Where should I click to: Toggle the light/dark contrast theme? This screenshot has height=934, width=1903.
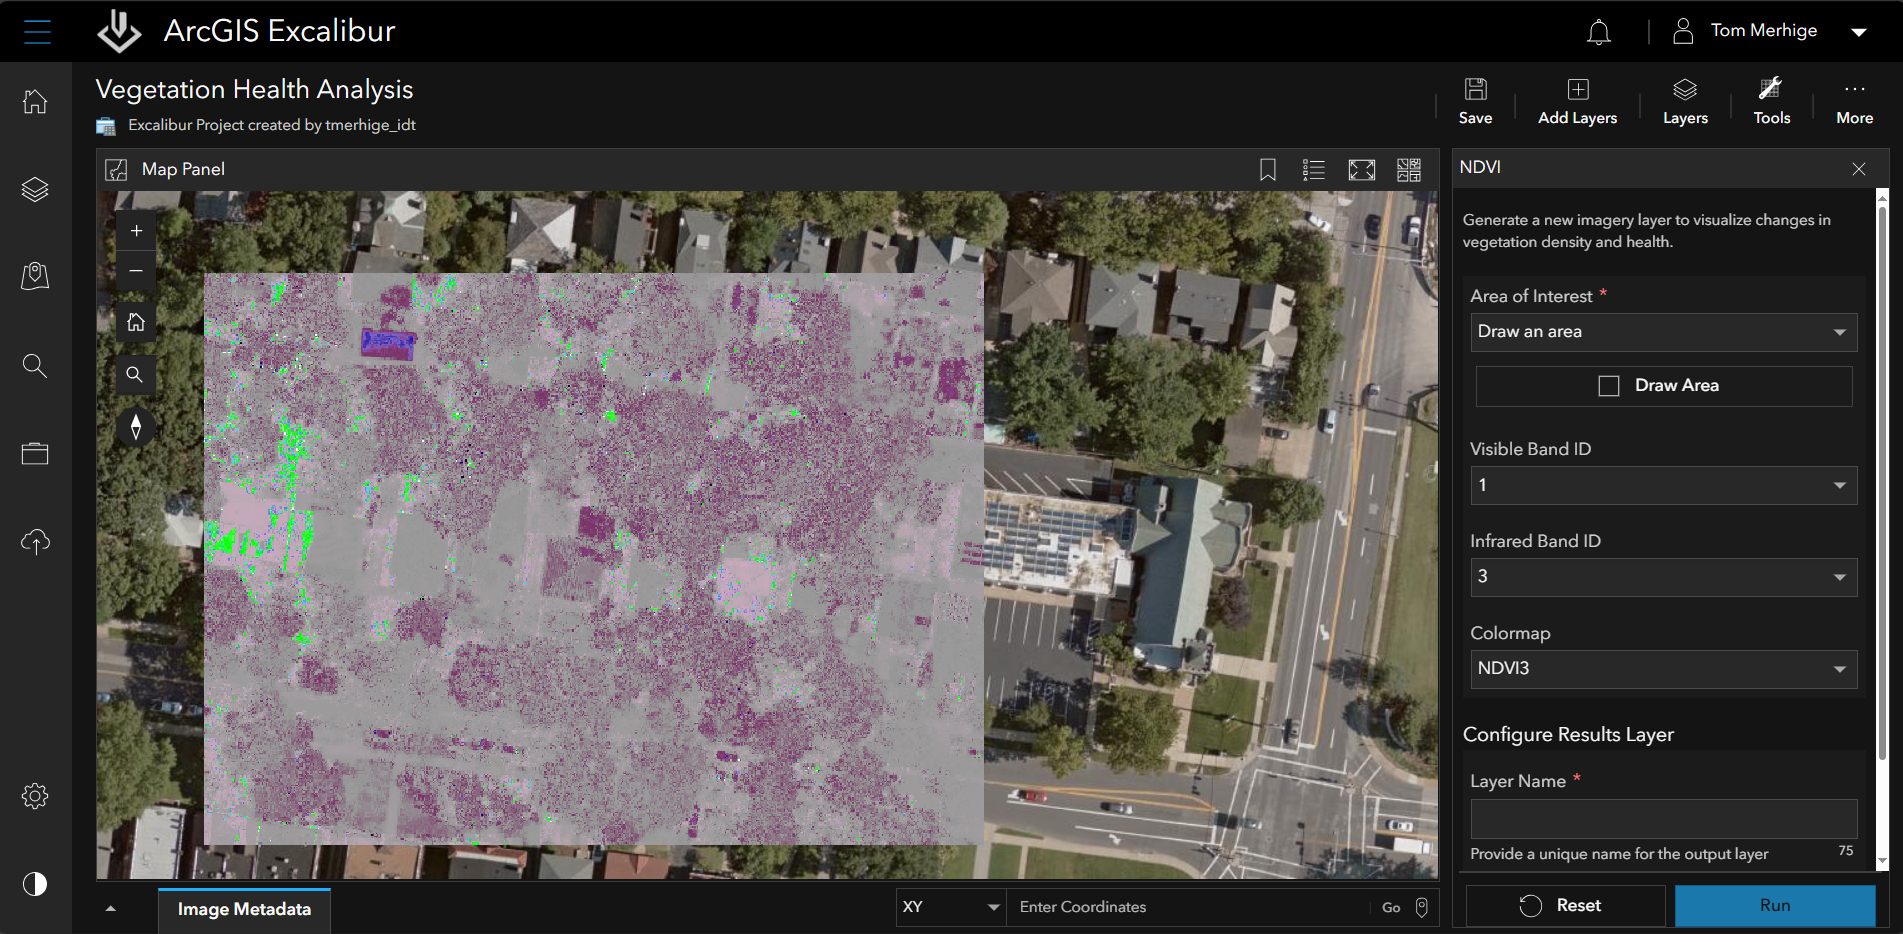[35, 884]
